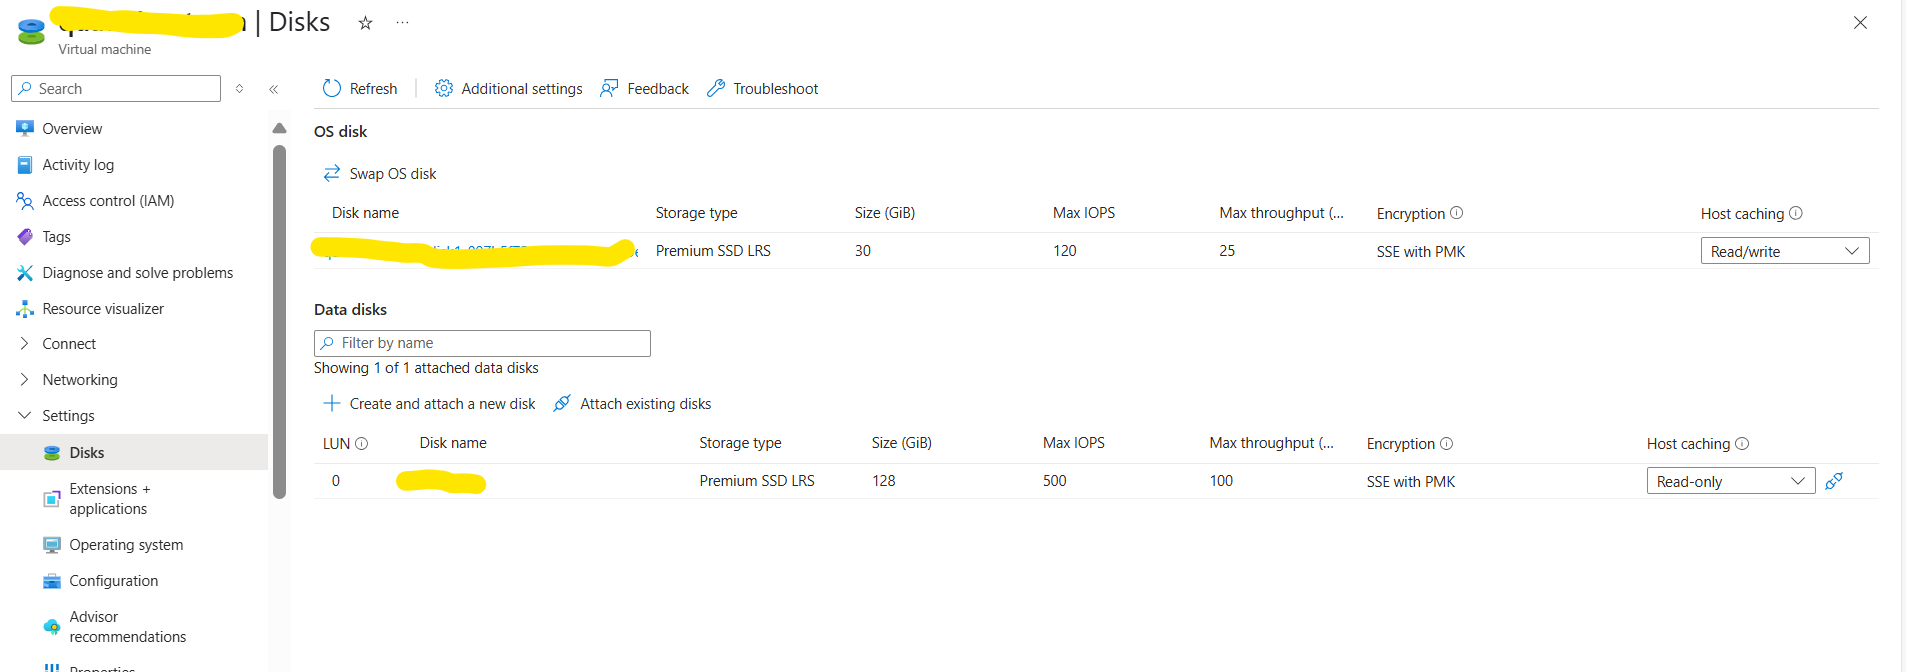This screenshot has width=1906, height=672.
Task: Click the LUN info icon
Action: (362, 443)
